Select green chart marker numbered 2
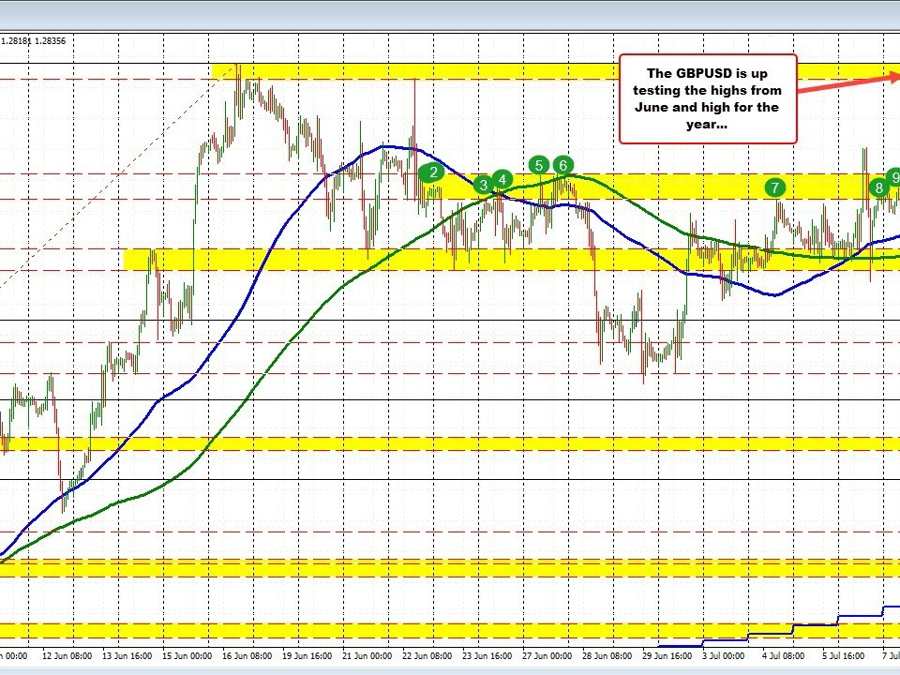Screen dimensions: 900x675 coord(433,172)
